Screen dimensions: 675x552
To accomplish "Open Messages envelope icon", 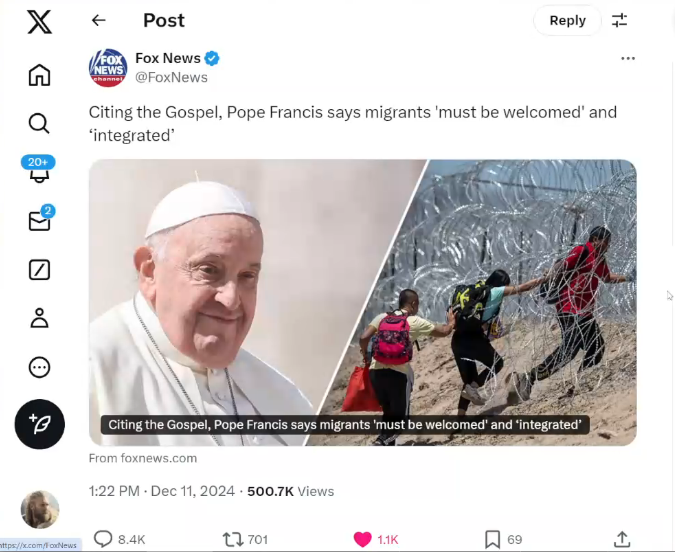I will point(40,219).
